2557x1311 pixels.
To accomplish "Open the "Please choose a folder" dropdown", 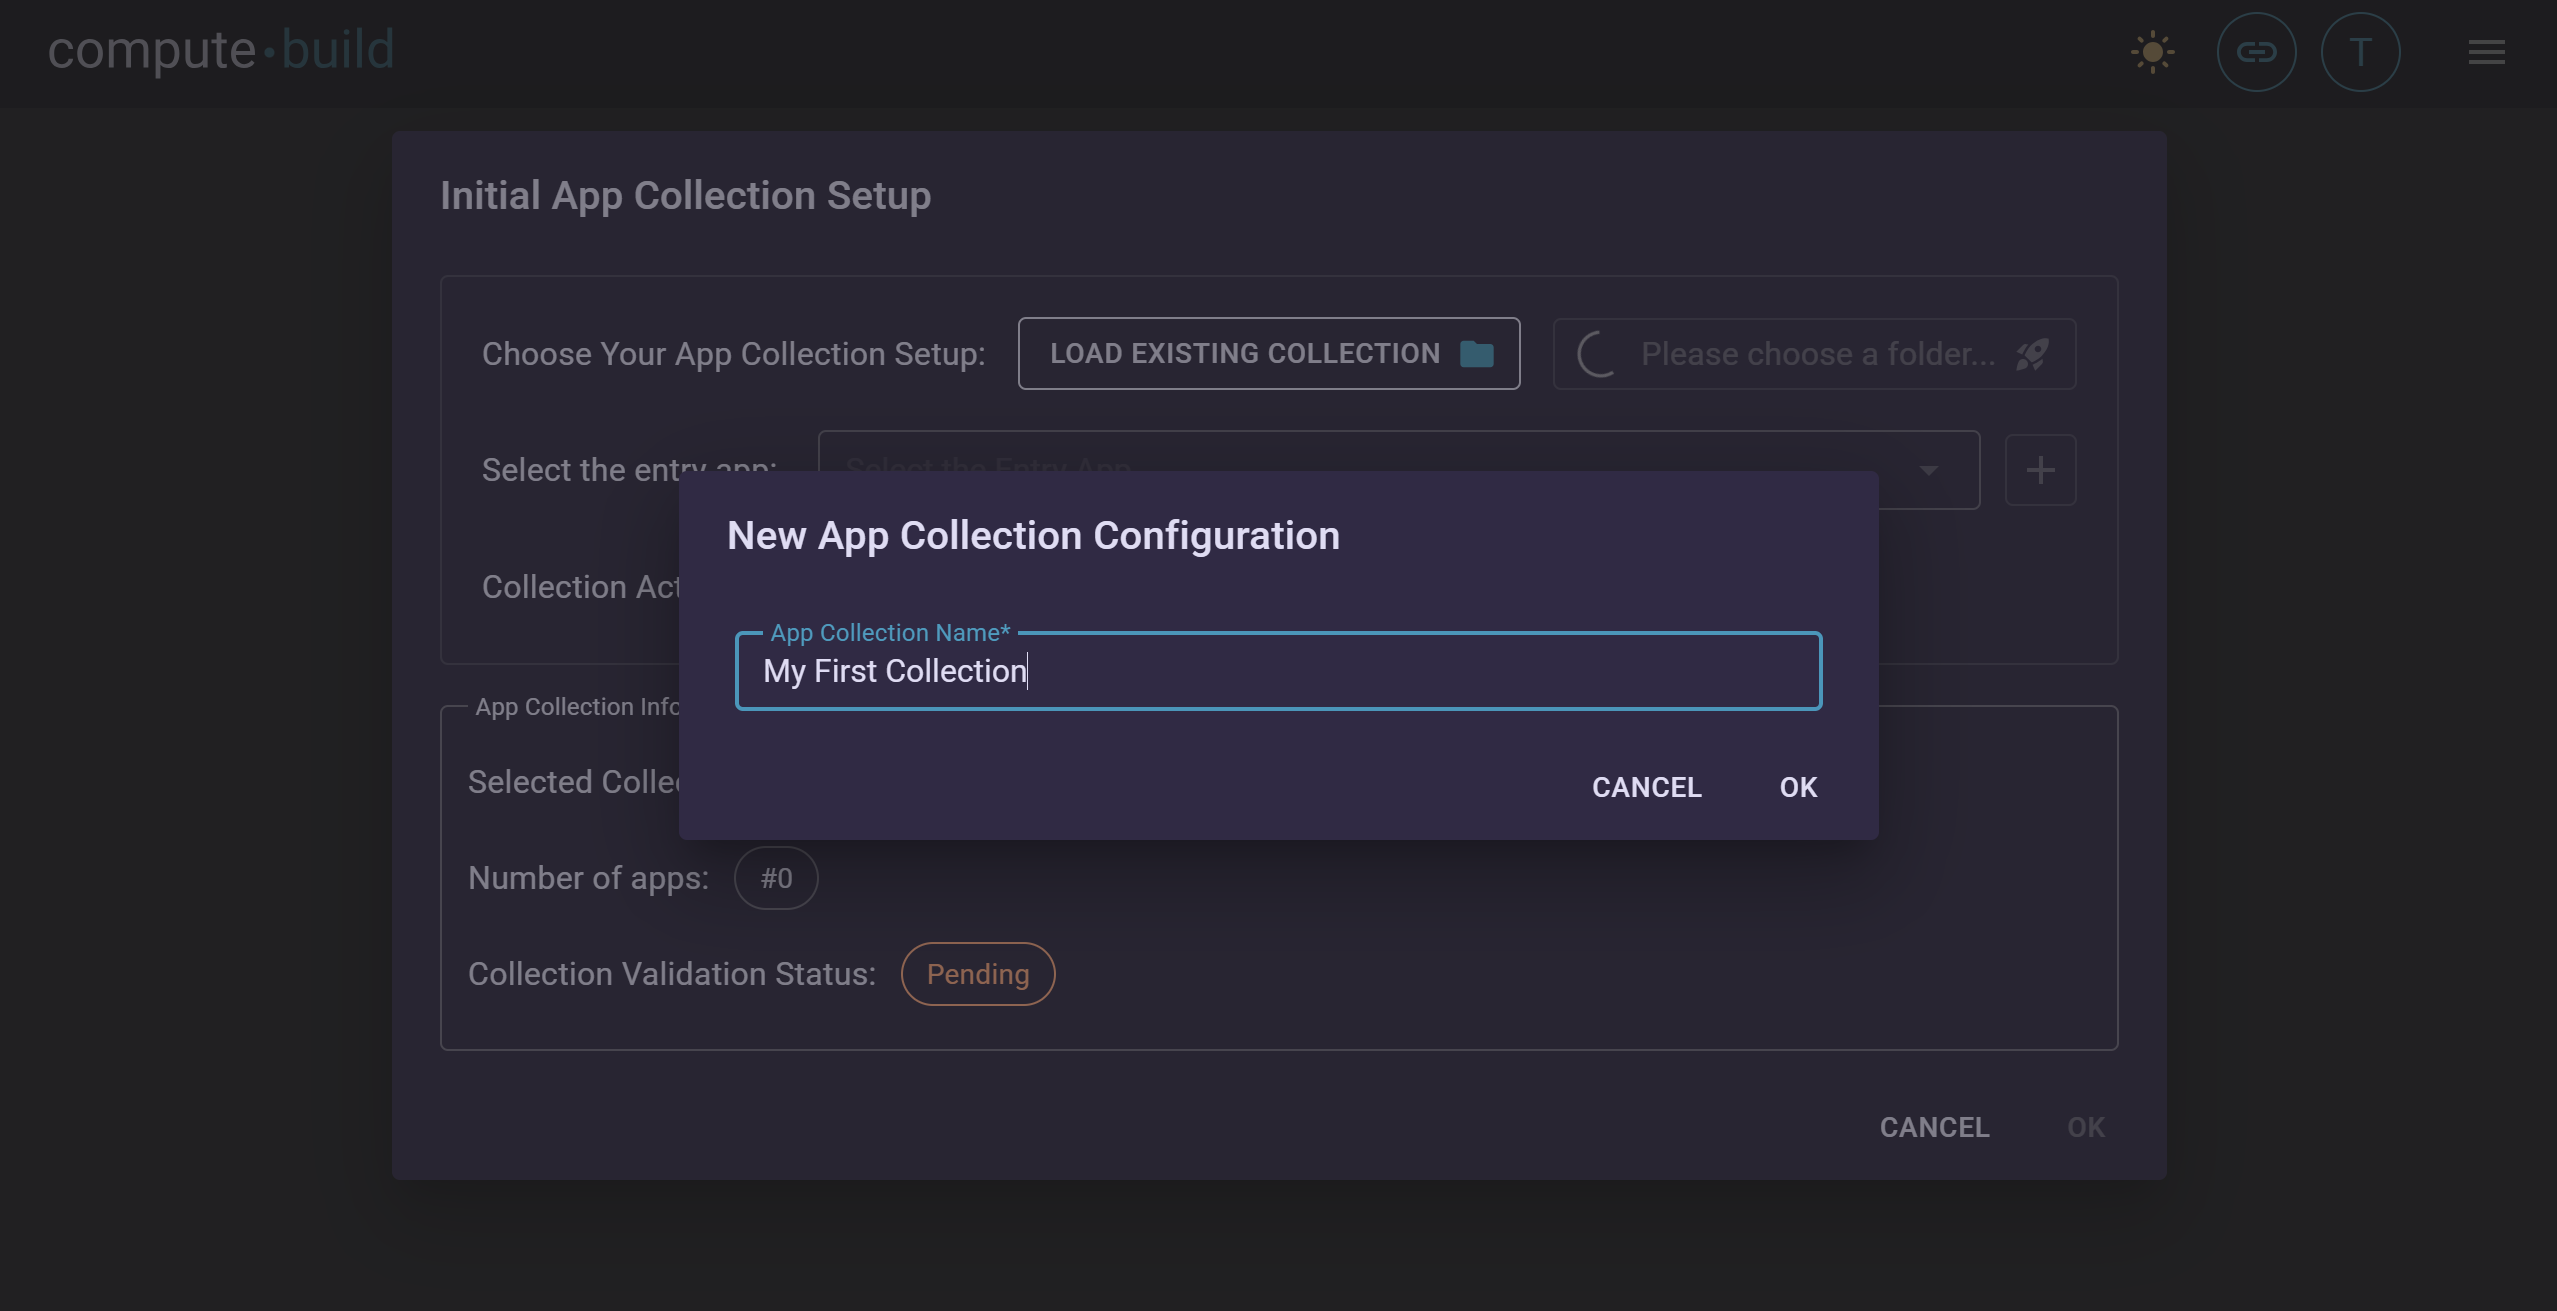I will coord(1815,354).
